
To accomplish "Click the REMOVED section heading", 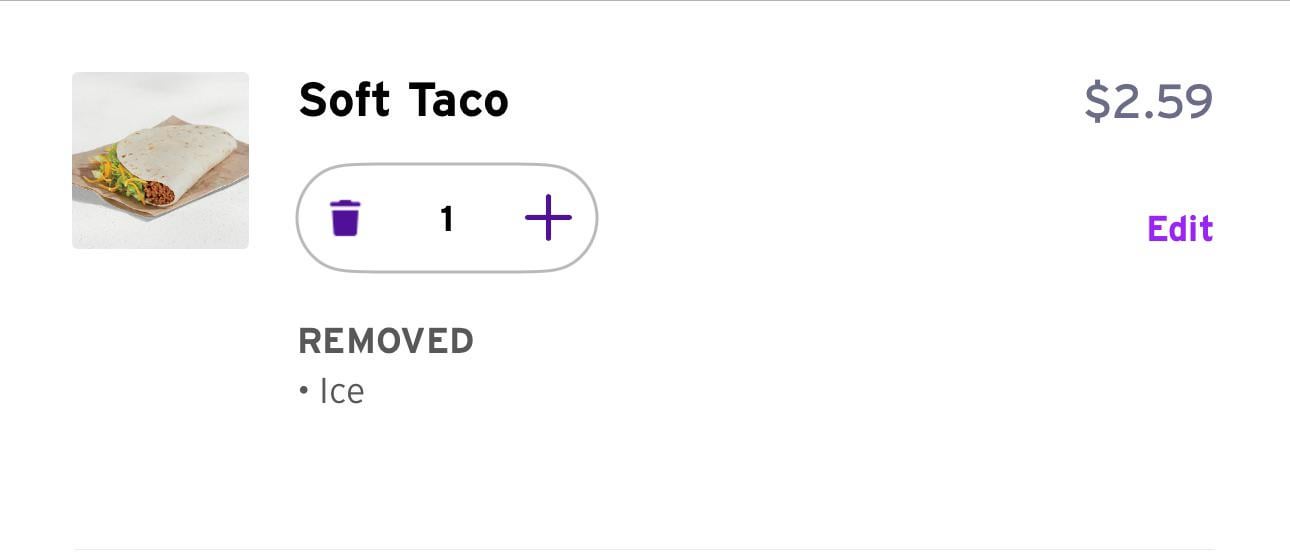I will pyautogui.click(x=386, y=341).
